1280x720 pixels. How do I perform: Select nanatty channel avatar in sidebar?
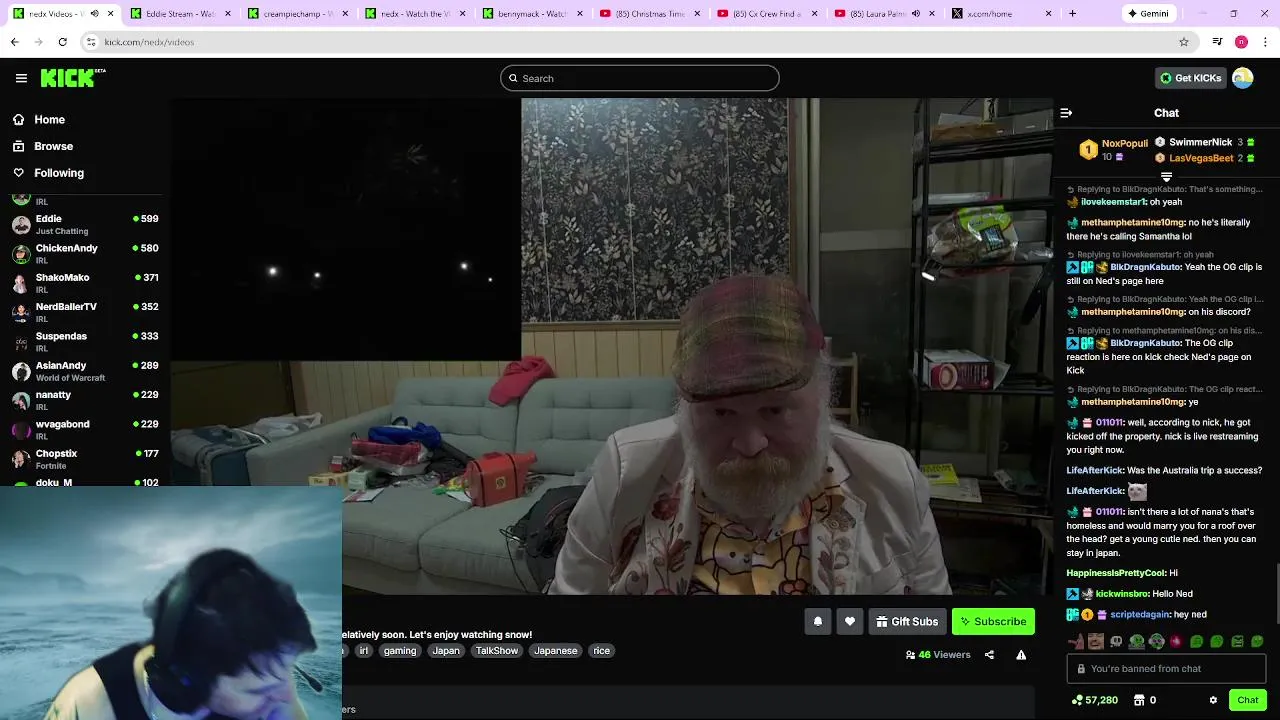tap(21, 400)
